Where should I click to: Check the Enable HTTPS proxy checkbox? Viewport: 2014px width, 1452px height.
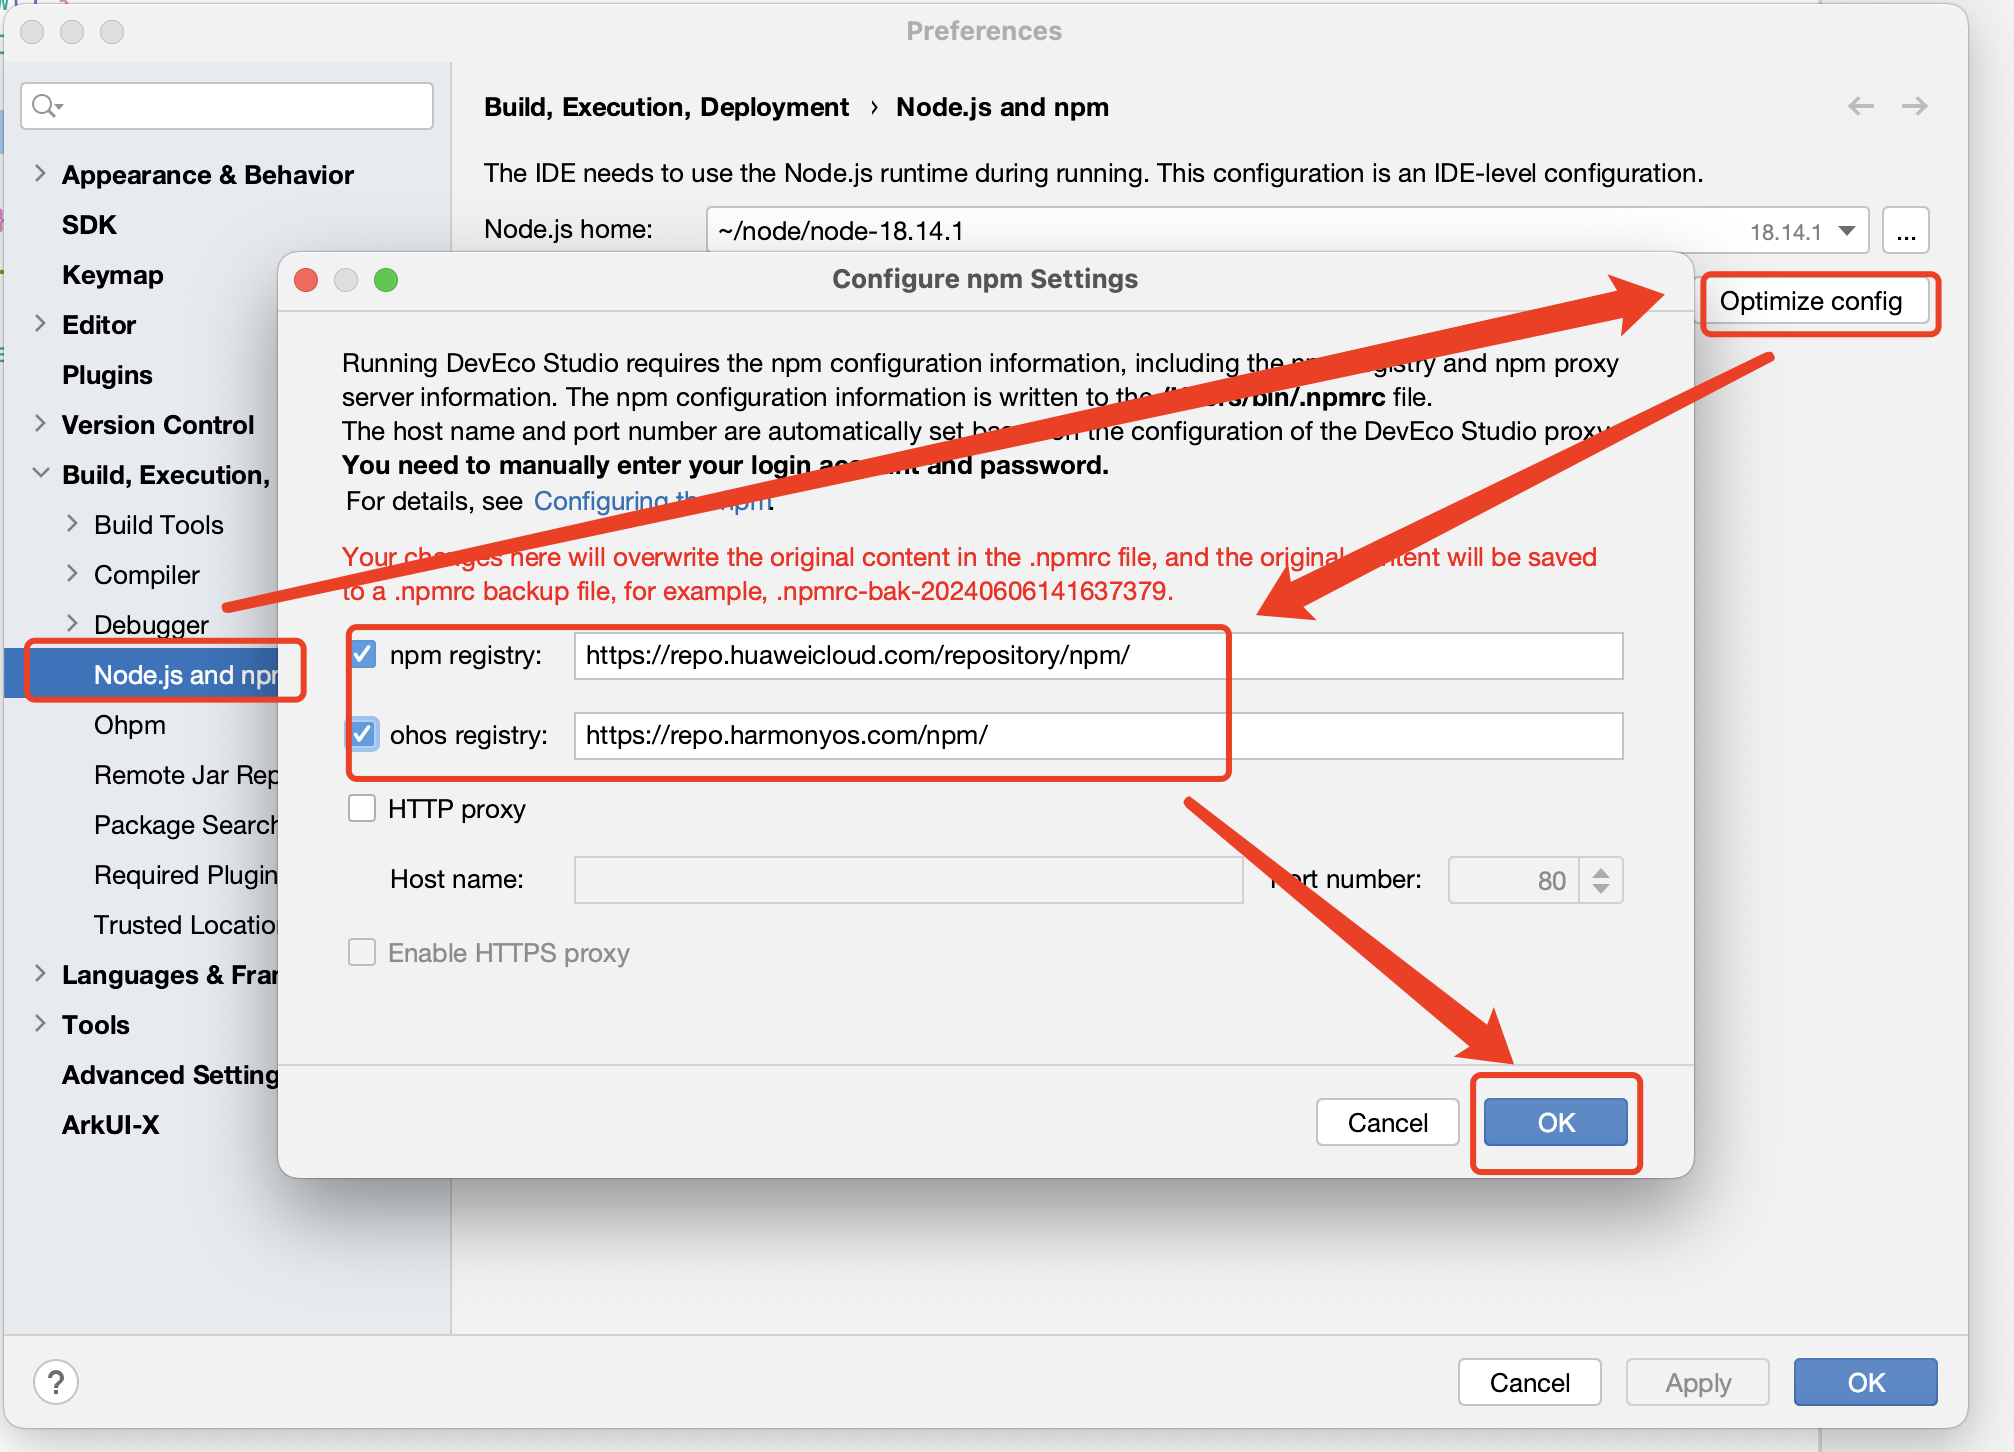[x=362, y=952]
